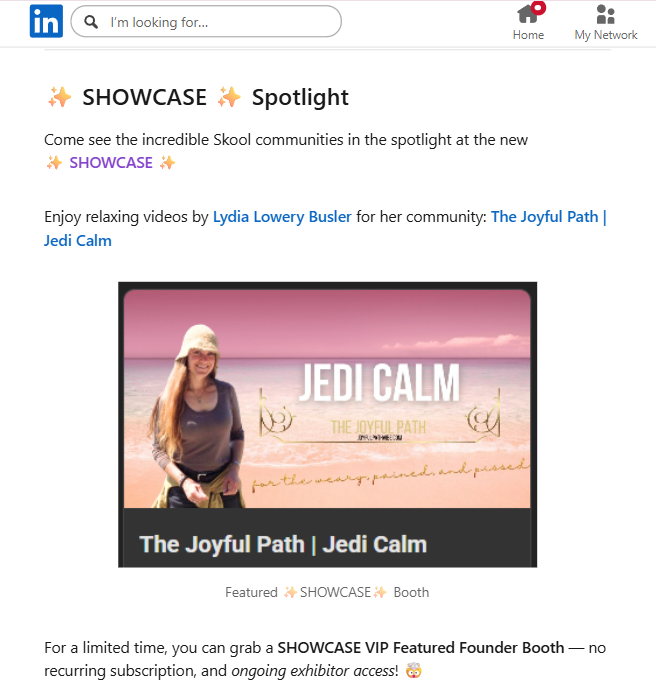The width and height of the screenshot is (656, 694).
Task: Click the sparkle emoji before purple SHOWCASE link
Action: pyautogui.click(x=54, y=163)
